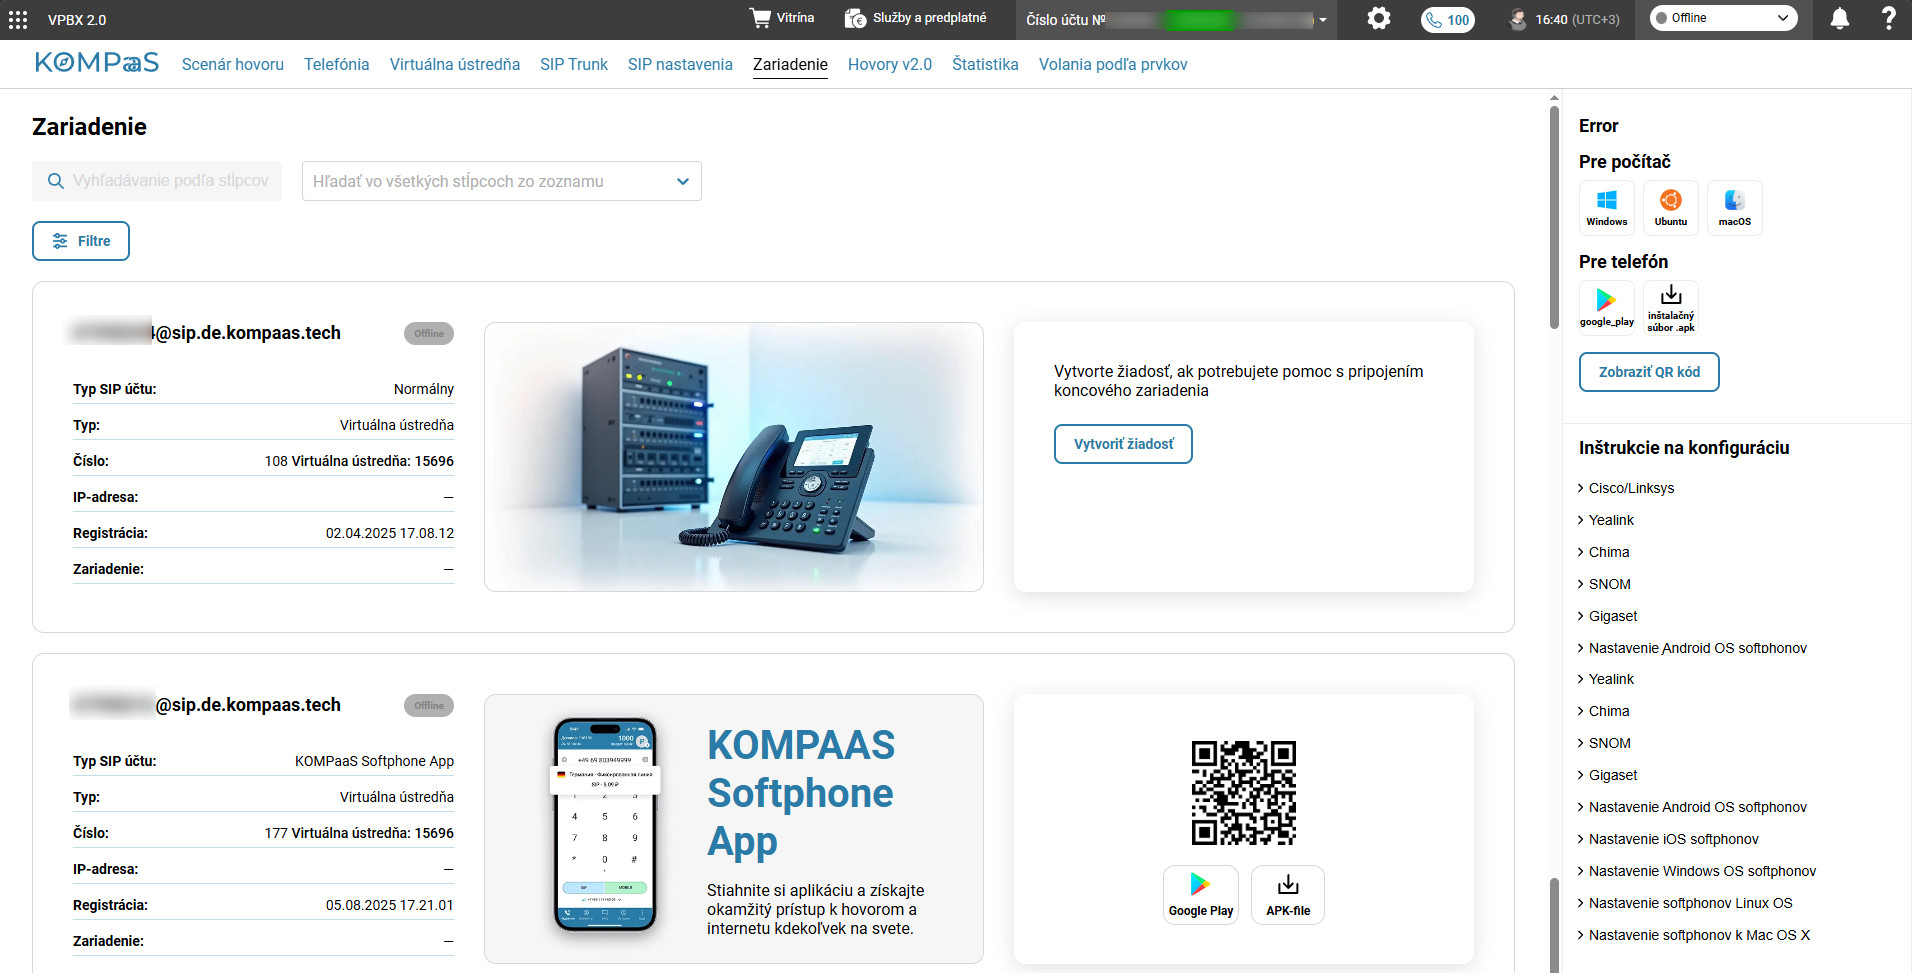This screenshot has width=1912, height=973.
Task: Open the Offline status dropdown
Action: click(x=1723, y=18)
